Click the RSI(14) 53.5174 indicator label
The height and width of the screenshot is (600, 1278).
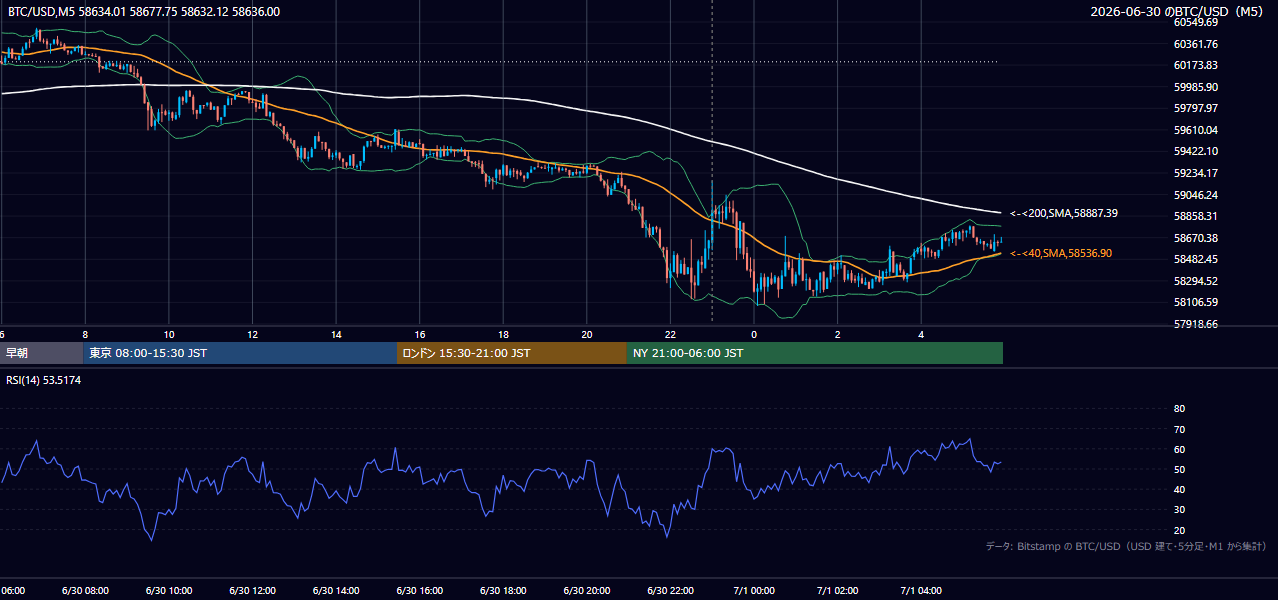pyautogui.click(x=43, y=380)
